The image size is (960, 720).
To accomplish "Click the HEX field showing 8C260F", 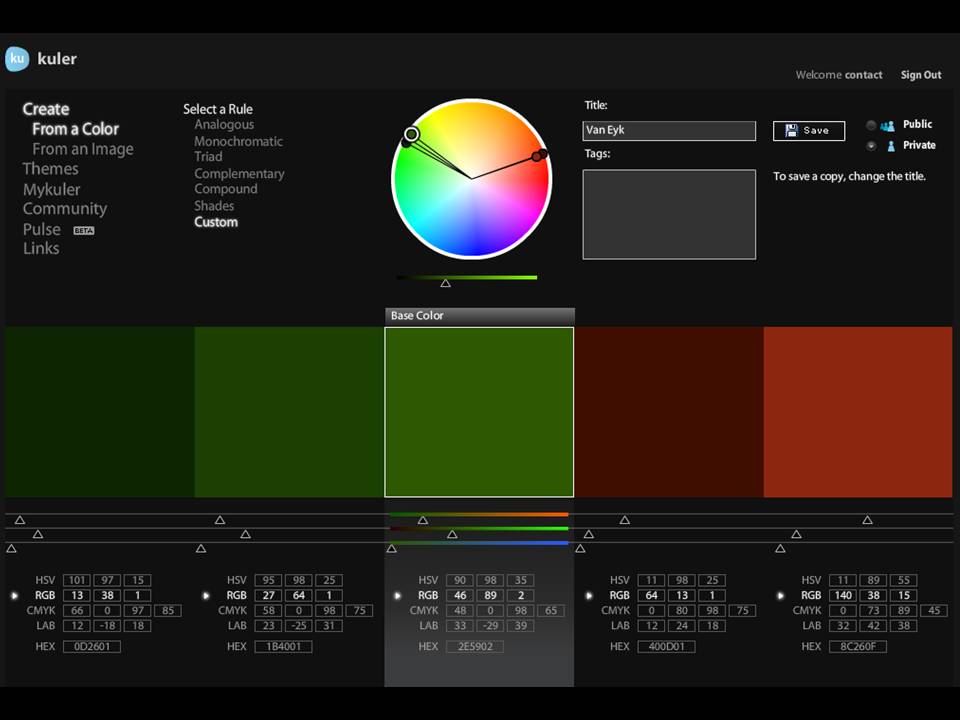I will coord(858,647).
